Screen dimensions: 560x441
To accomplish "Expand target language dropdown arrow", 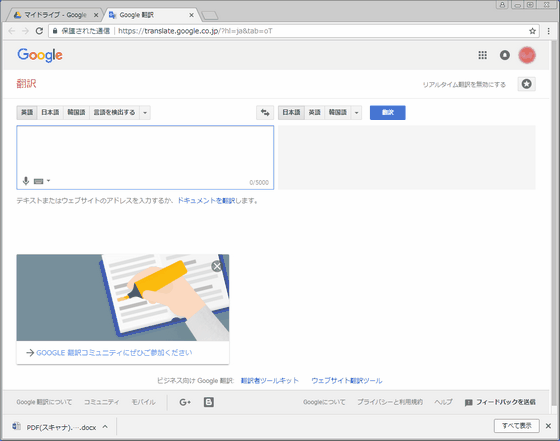I will tap(356, 112).
